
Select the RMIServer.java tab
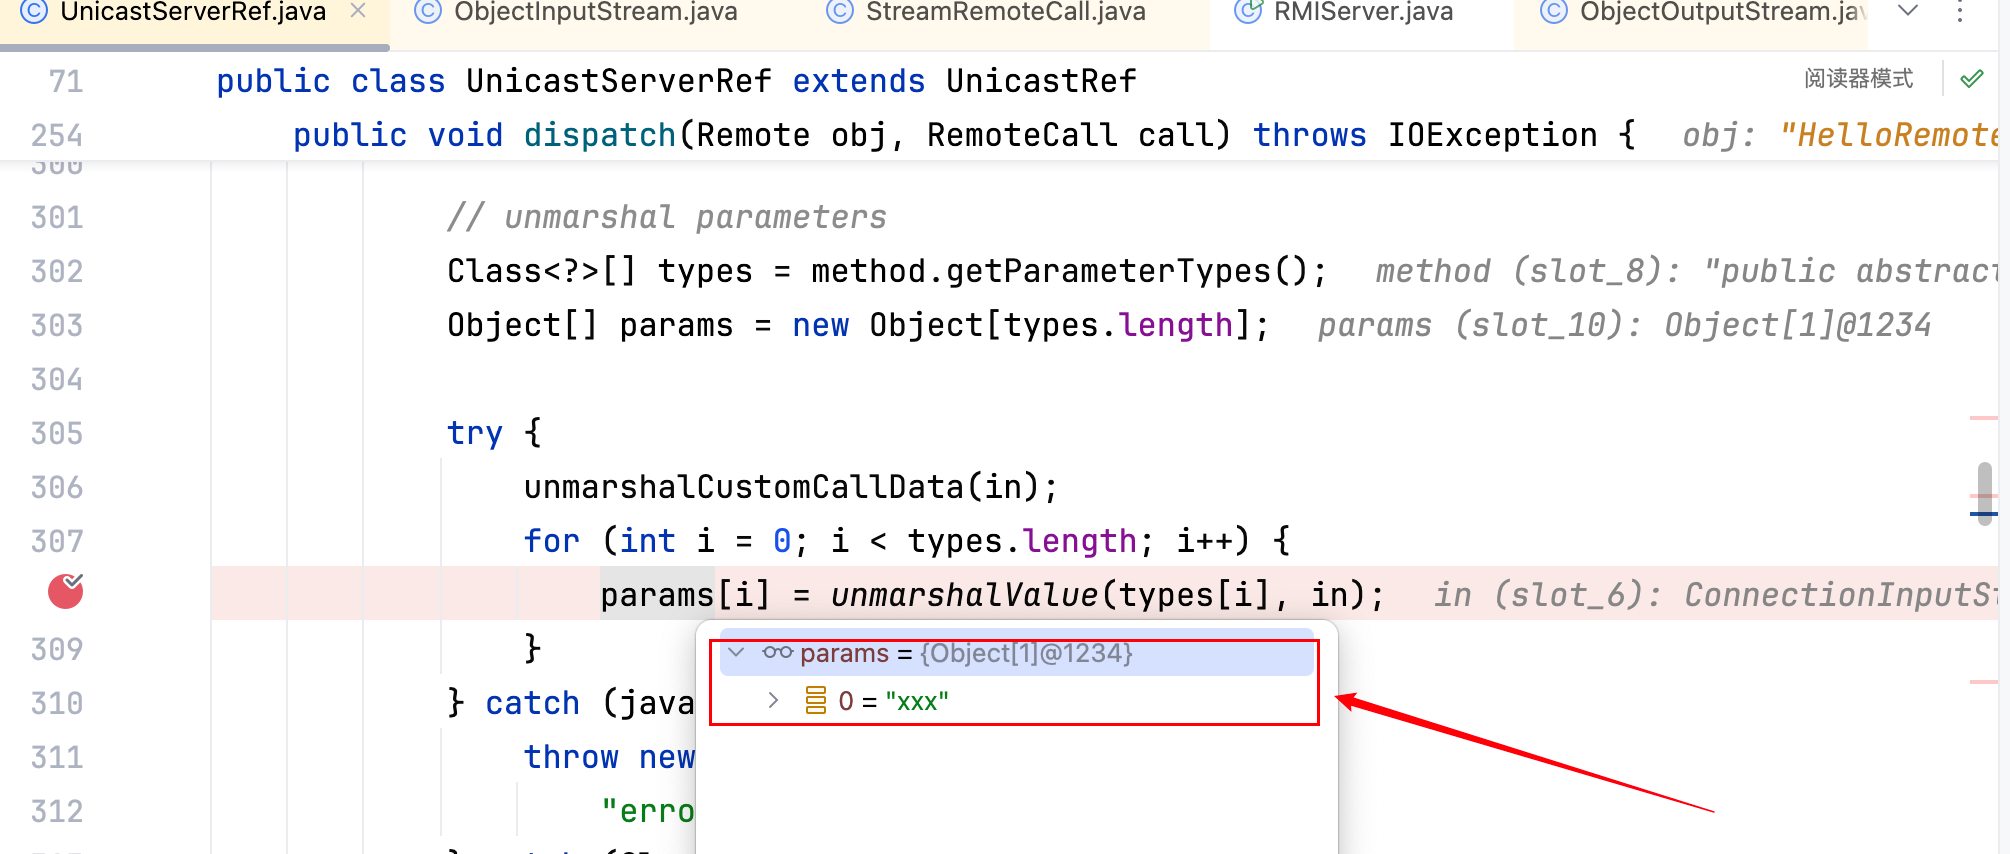(x=1362, y=12)
